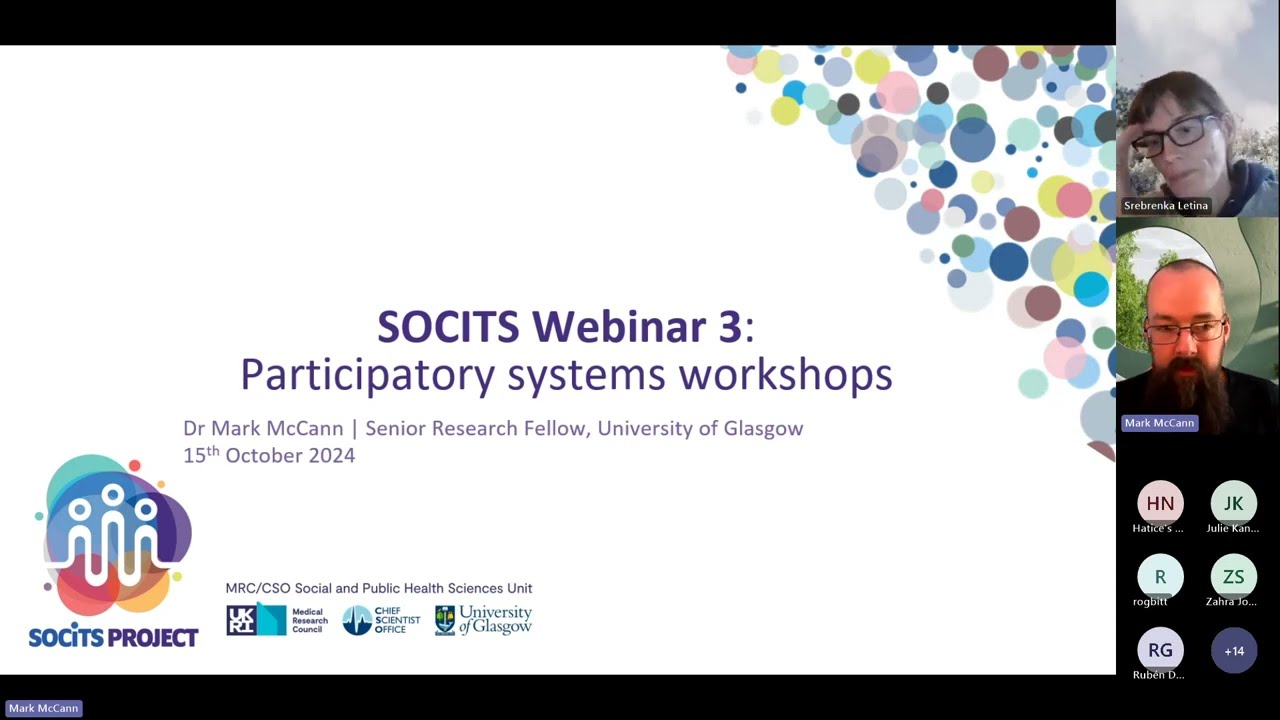Open the +14 more participants bubble
Image resolution: width=1280 pixels, height=720 pixels.
click(x=1234, y=651)
